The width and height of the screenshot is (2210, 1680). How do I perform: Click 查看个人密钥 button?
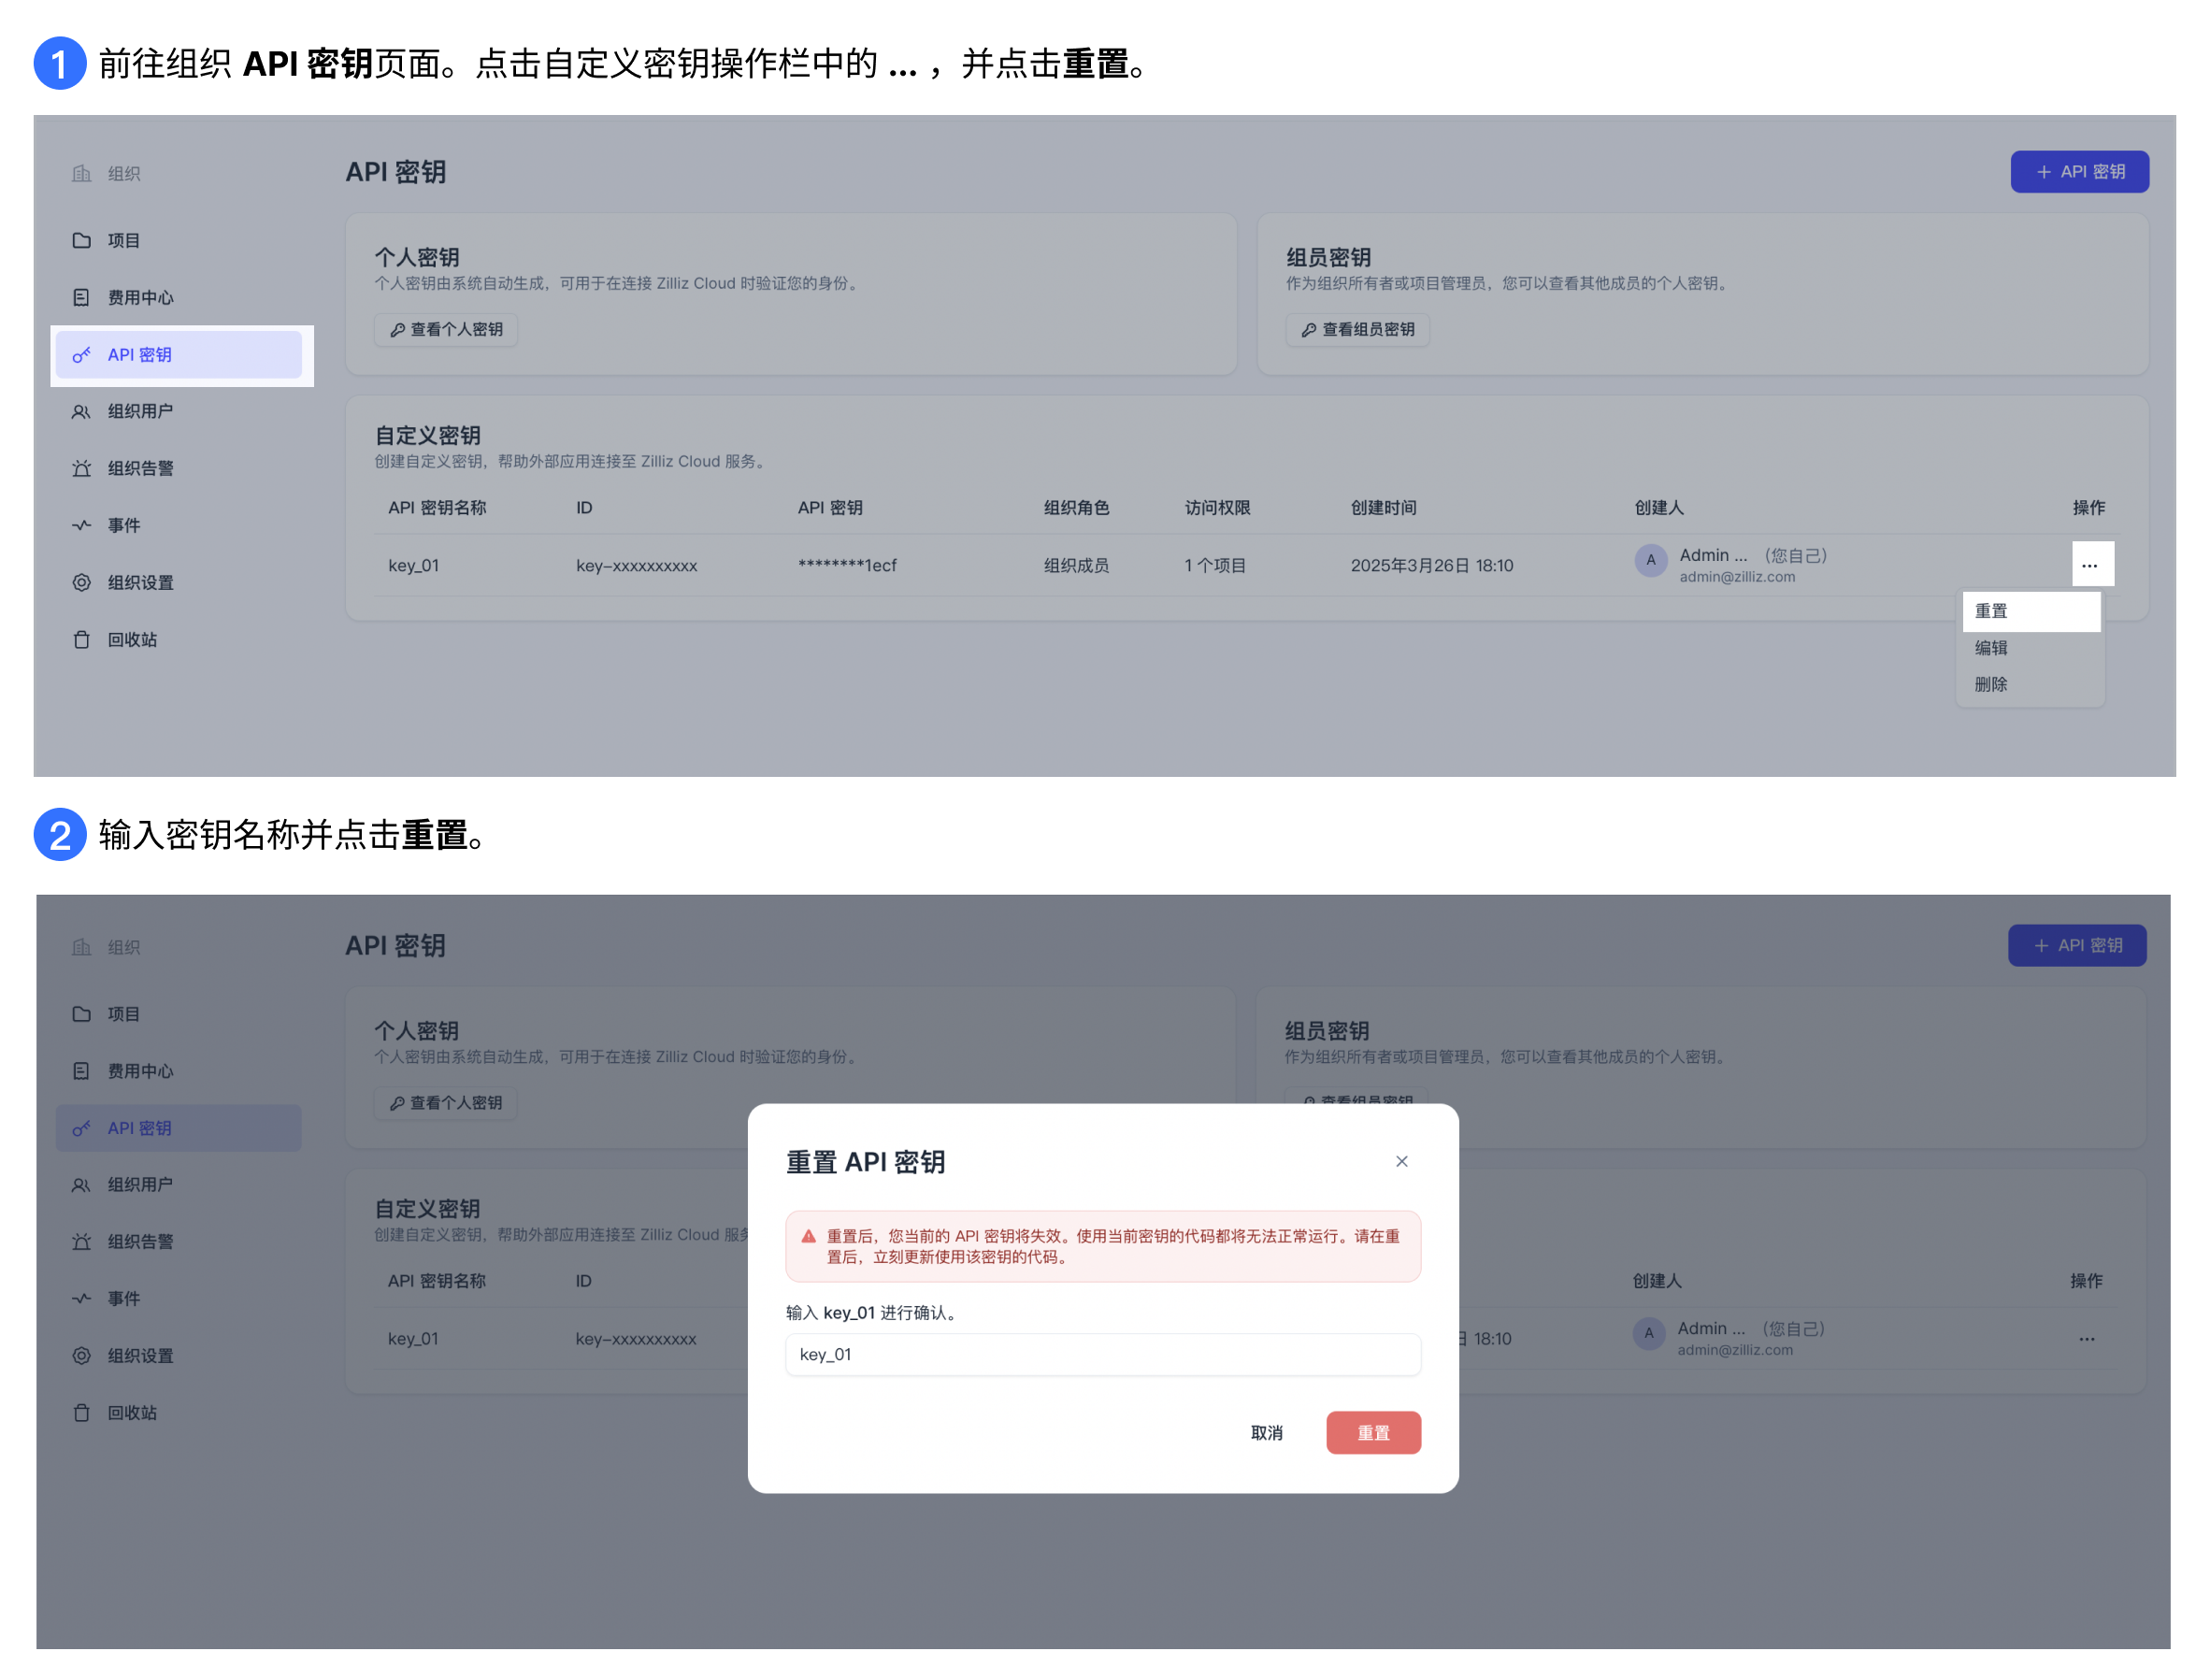(446, 330)
